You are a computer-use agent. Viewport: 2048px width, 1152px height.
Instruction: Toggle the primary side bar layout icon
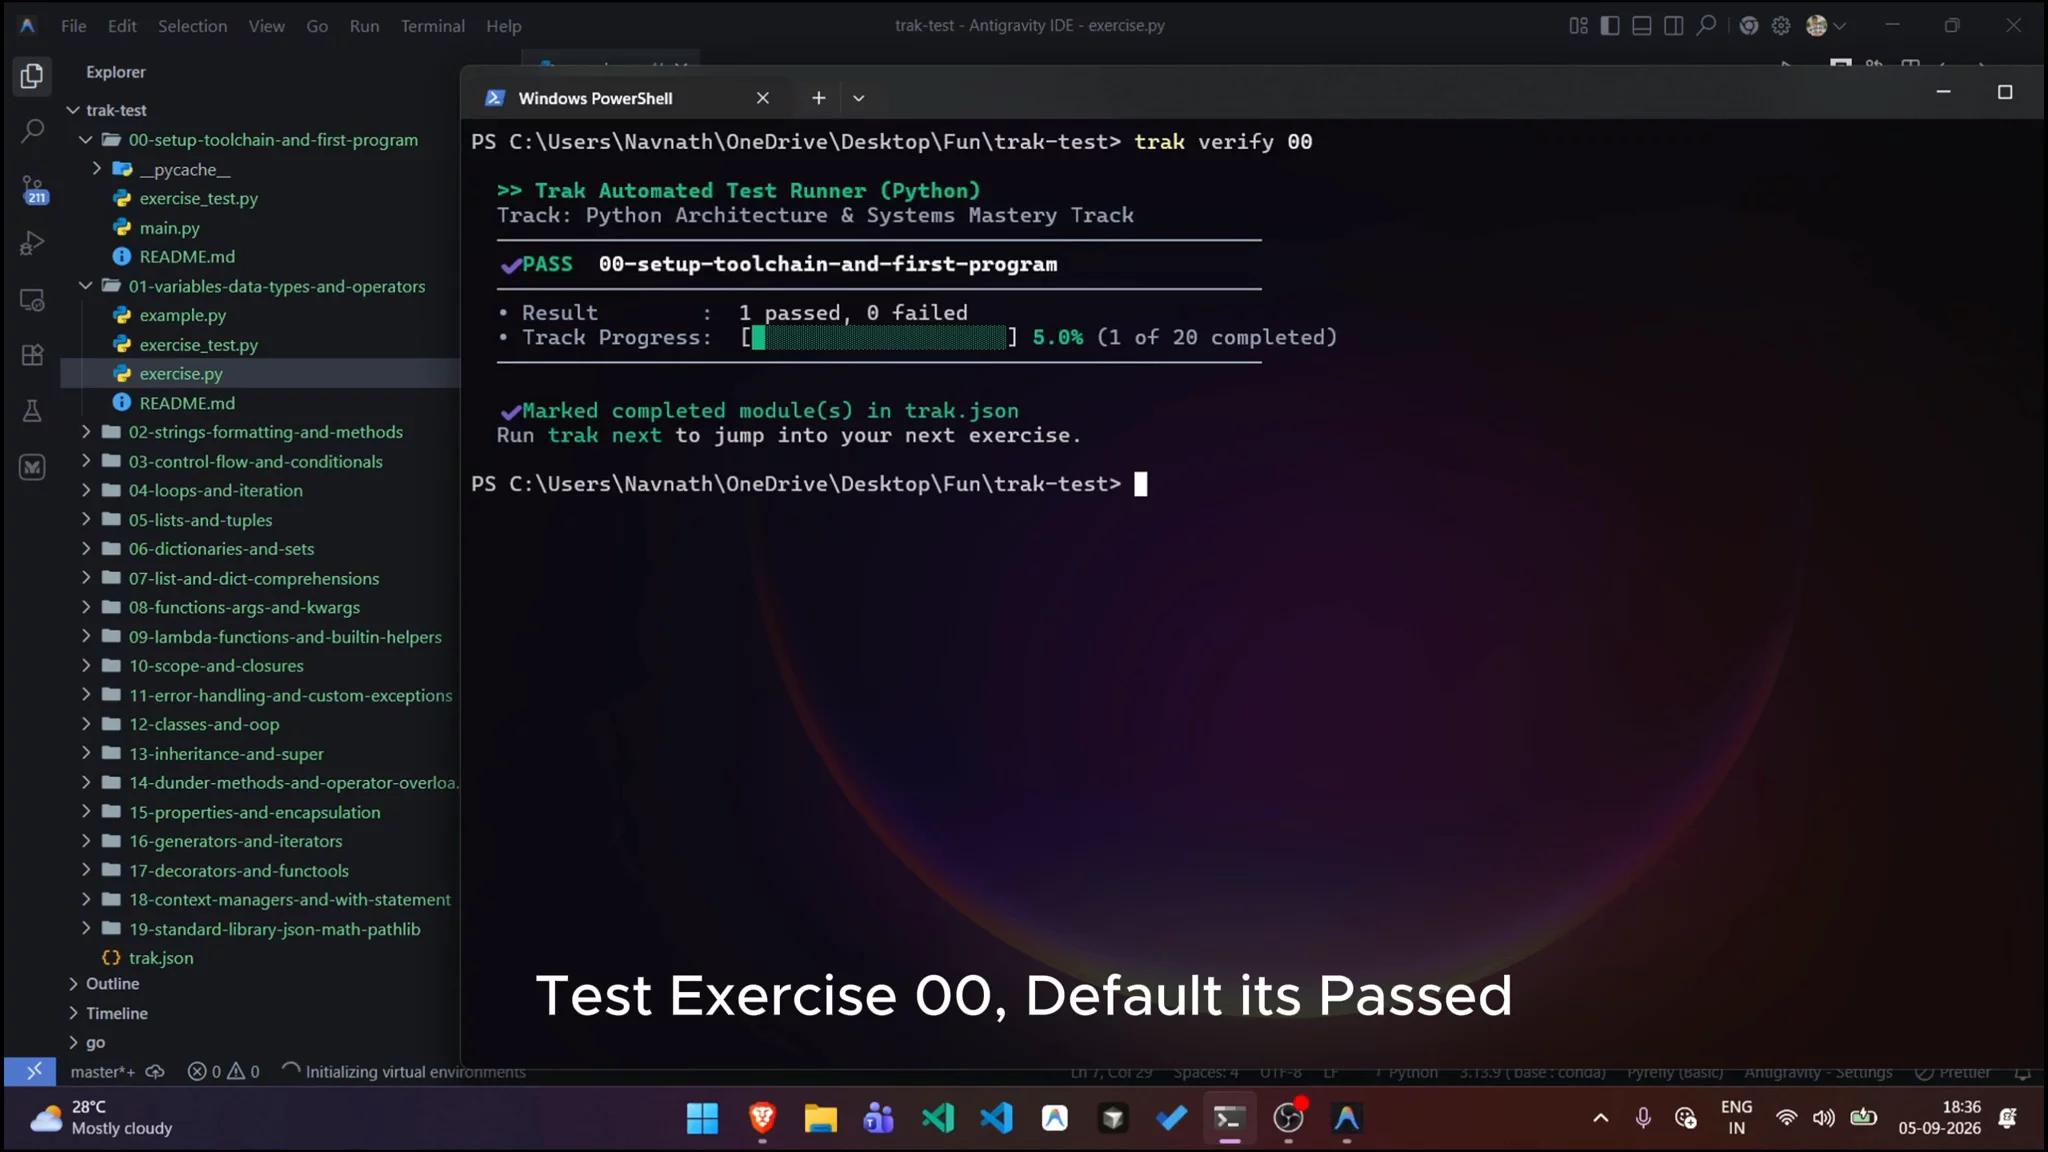[1610, 26]
